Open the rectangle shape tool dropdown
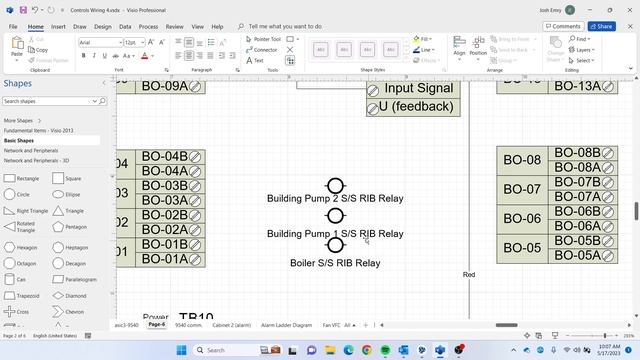The image size is (640, 360). click(298, 39)
